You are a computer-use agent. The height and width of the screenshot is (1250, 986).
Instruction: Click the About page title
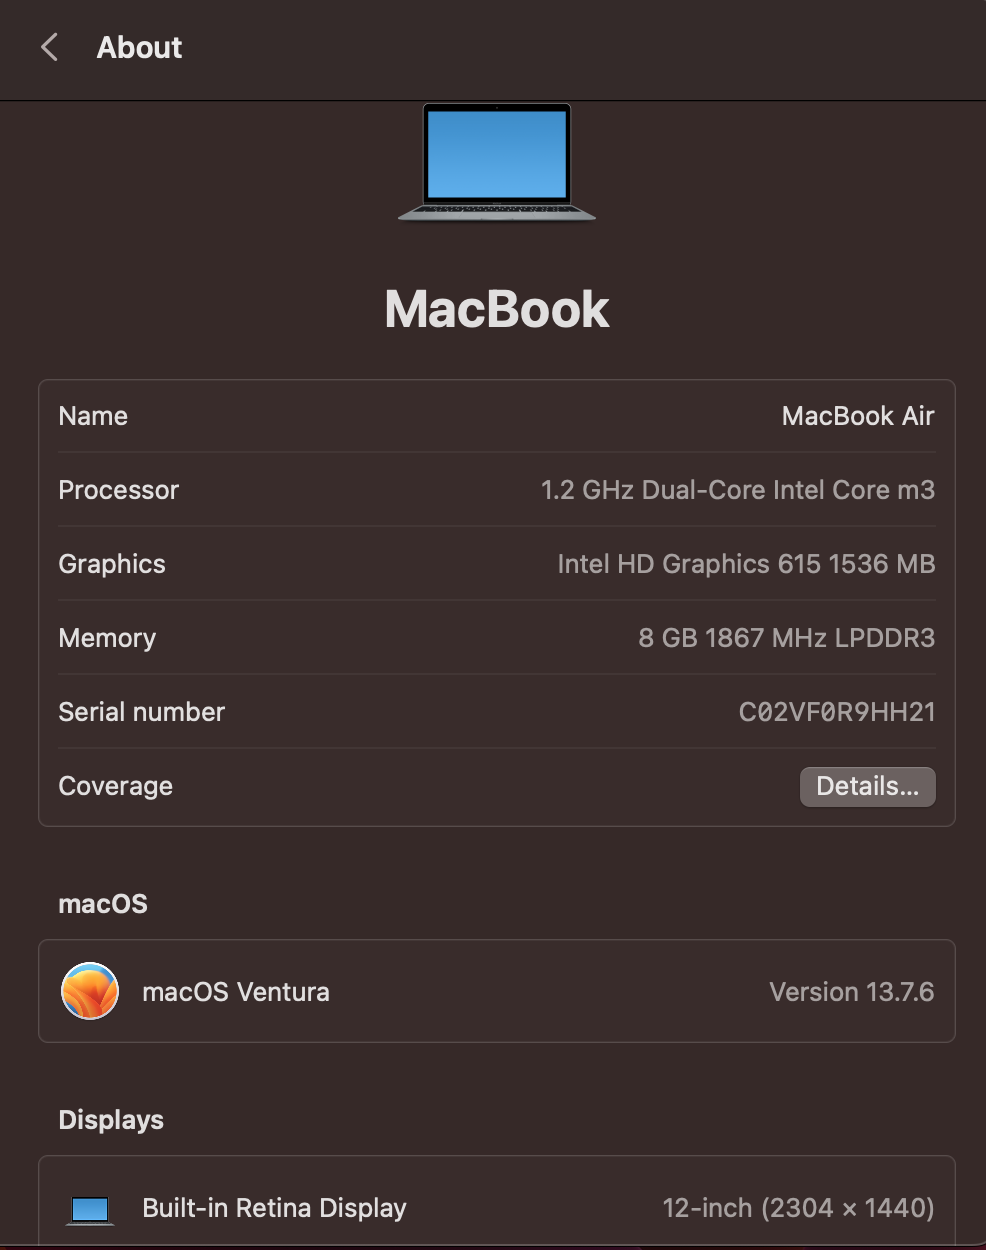tap(139, 47)
